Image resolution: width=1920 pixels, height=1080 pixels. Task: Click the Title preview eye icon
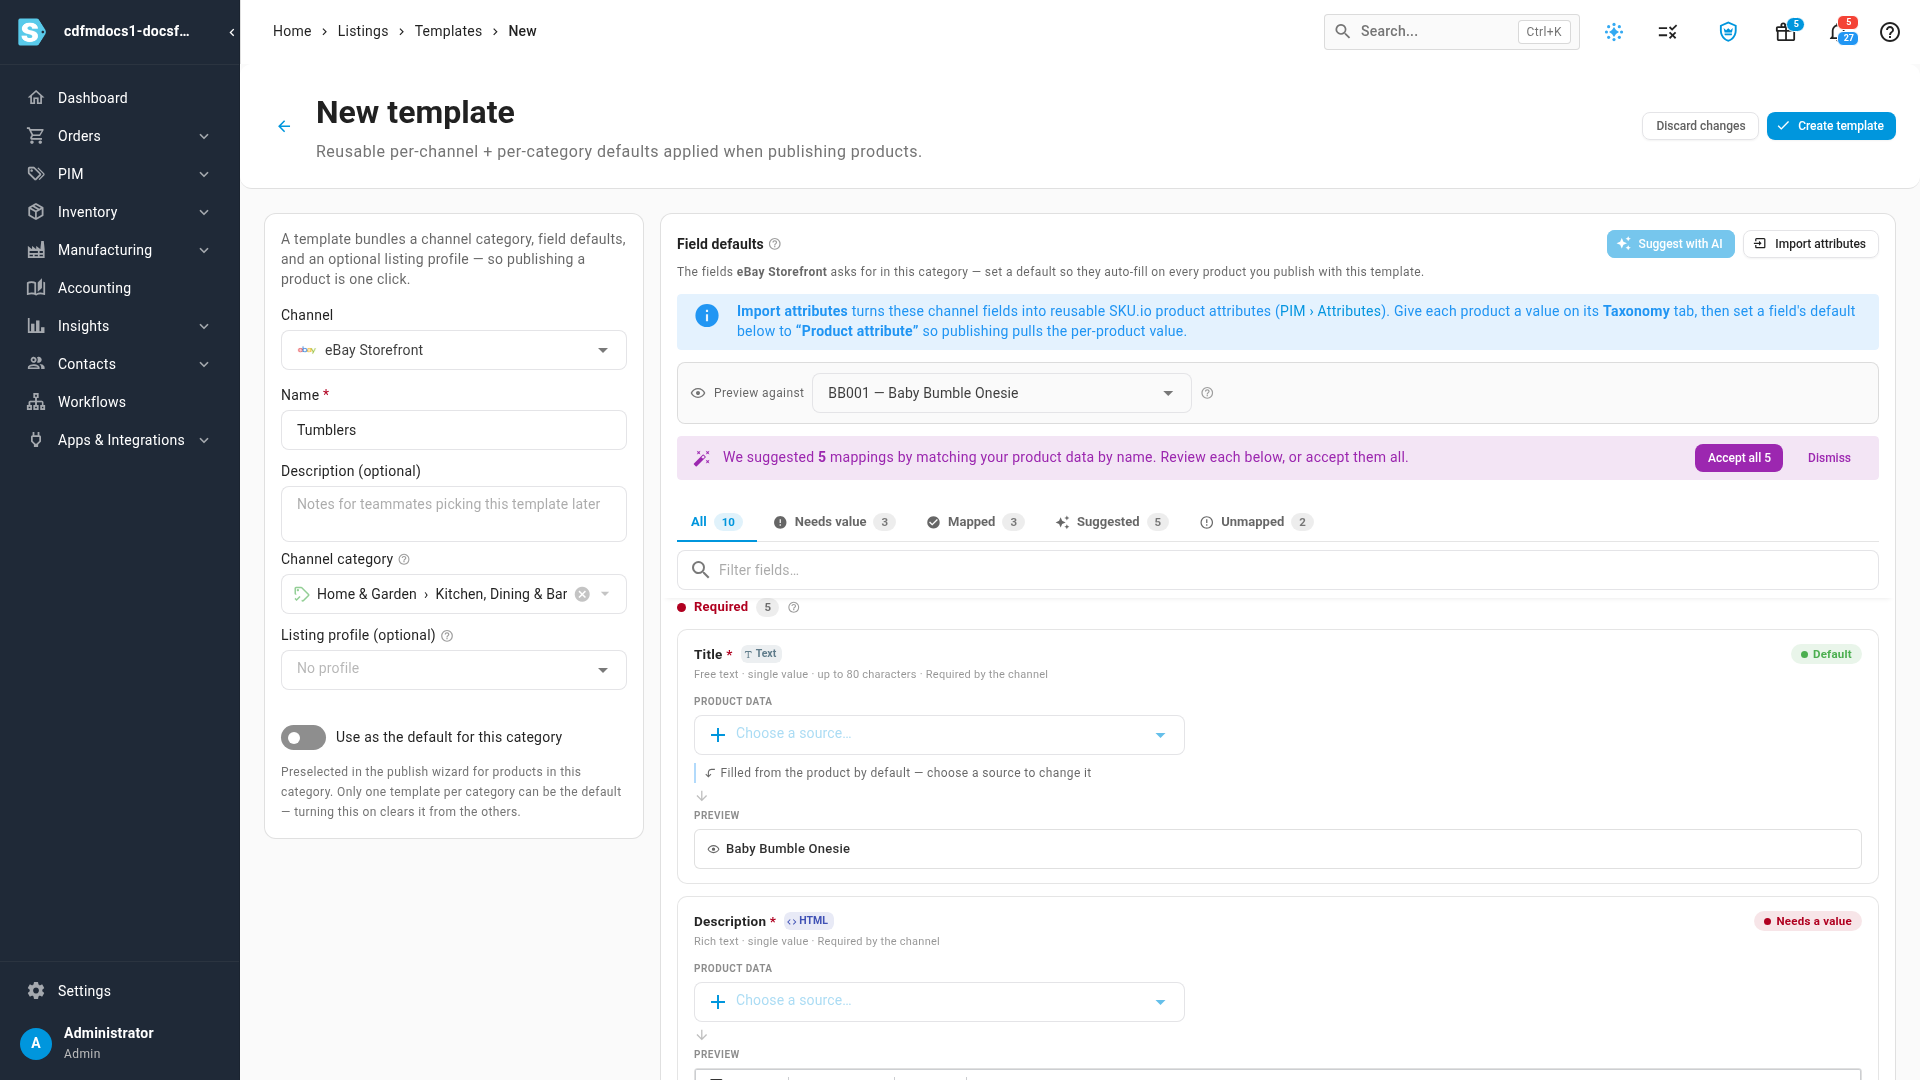point(714,849)
